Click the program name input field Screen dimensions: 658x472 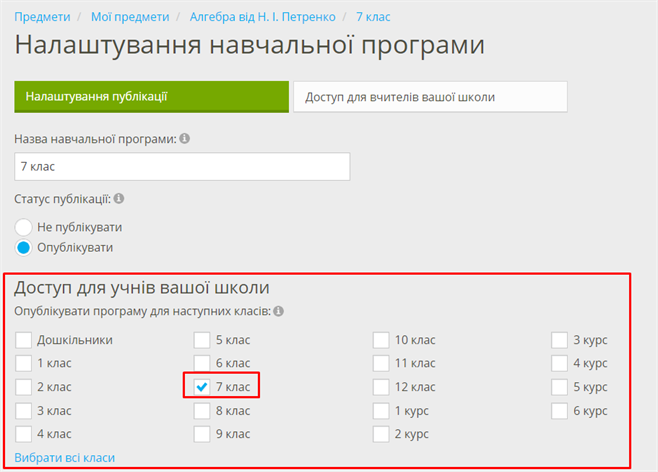(x=182, y=167)
